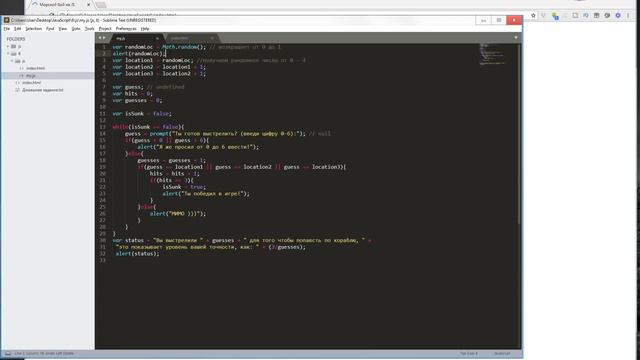Click the tab history forward arrow

104,38
